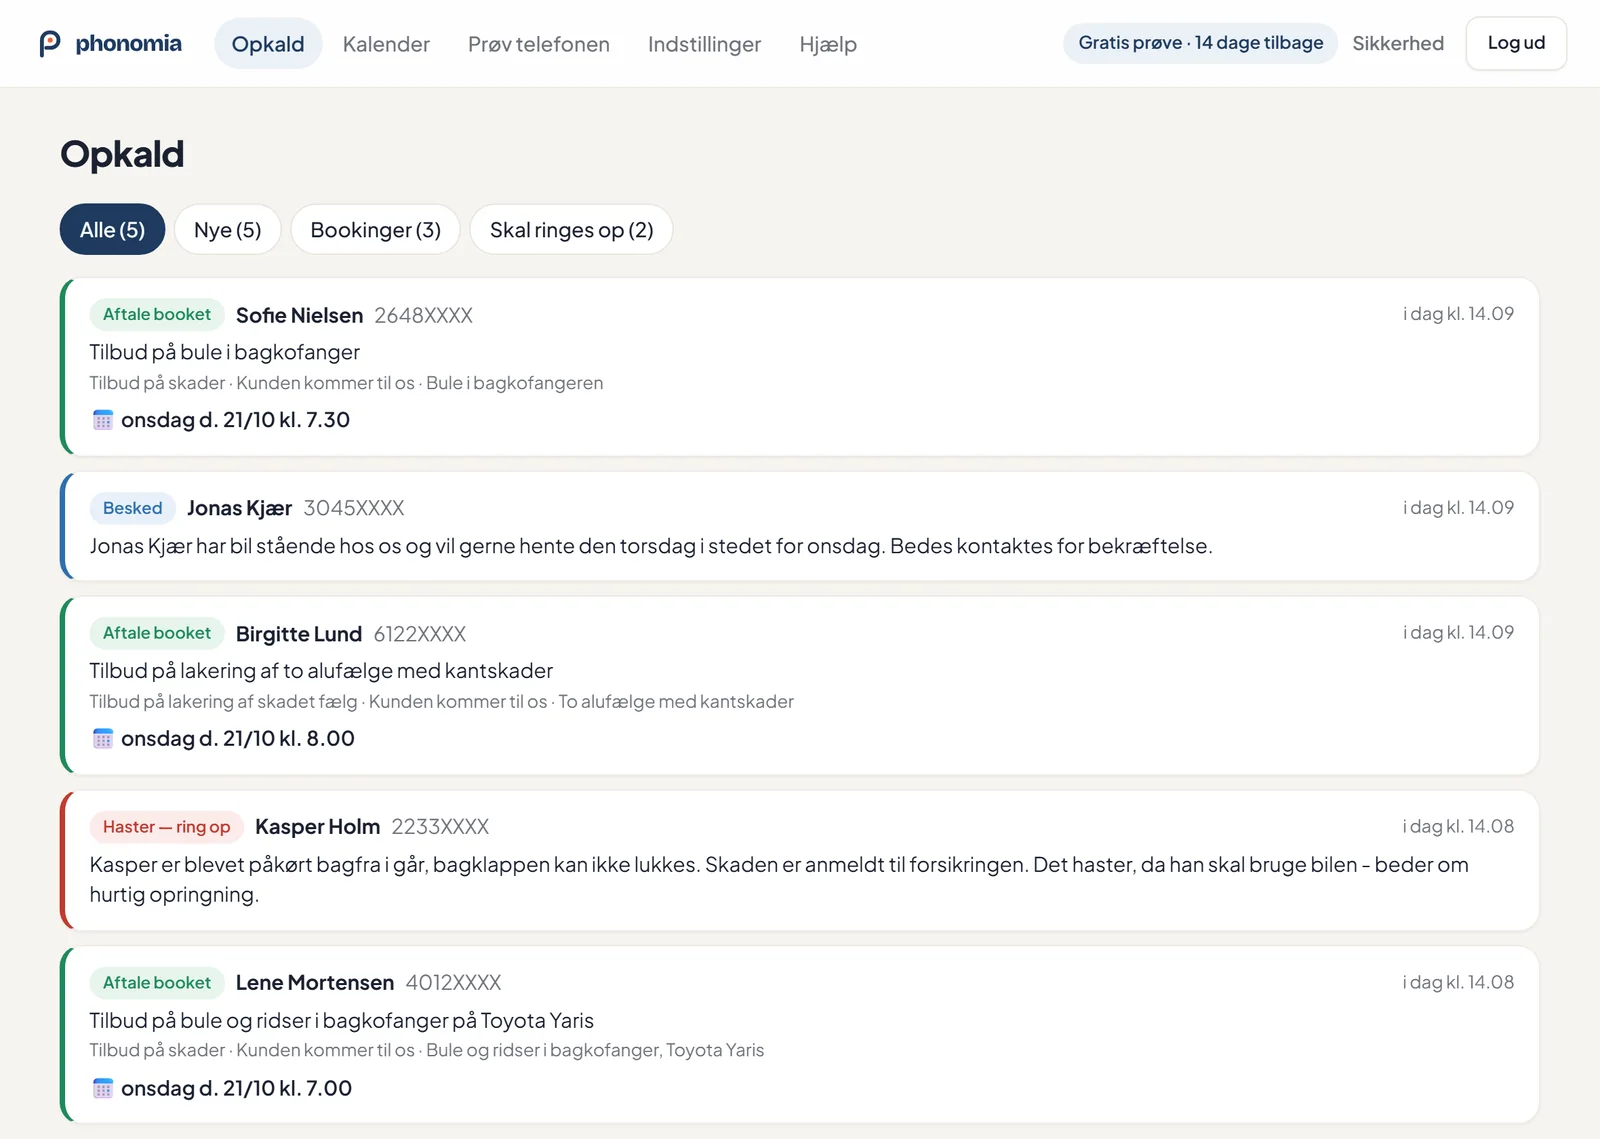Viewport: 1600px width, 1139px height.
Task: Click Aftale booket tag on Lene Mortensen
Action: coord(157,983)
